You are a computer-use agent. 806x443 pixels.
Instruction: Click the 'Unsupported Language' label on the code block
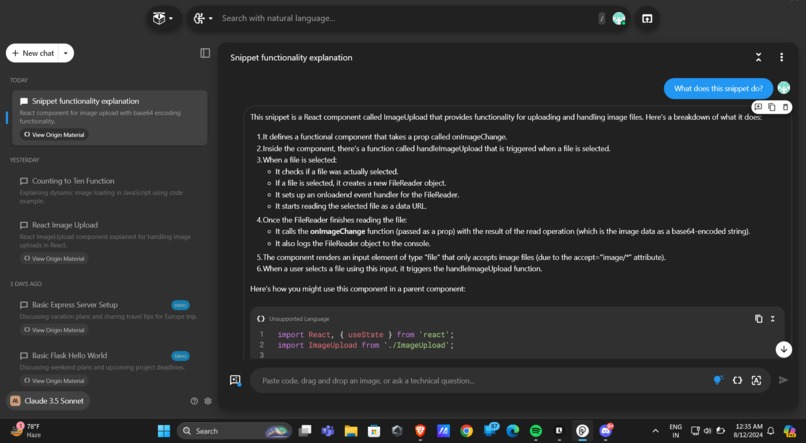[299, 319]
